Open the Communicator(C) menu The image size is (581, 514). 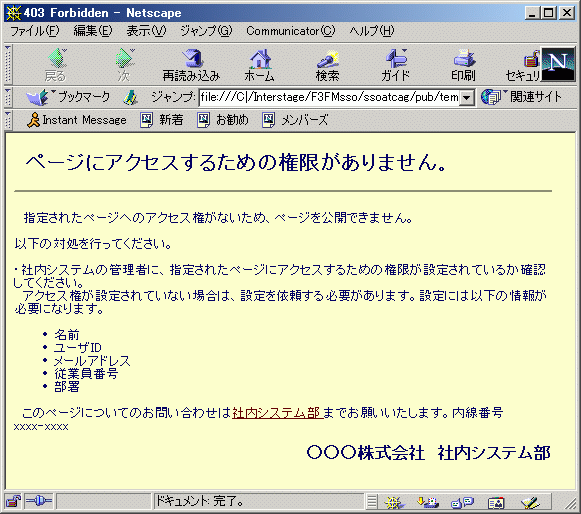(x=290, y=31)
